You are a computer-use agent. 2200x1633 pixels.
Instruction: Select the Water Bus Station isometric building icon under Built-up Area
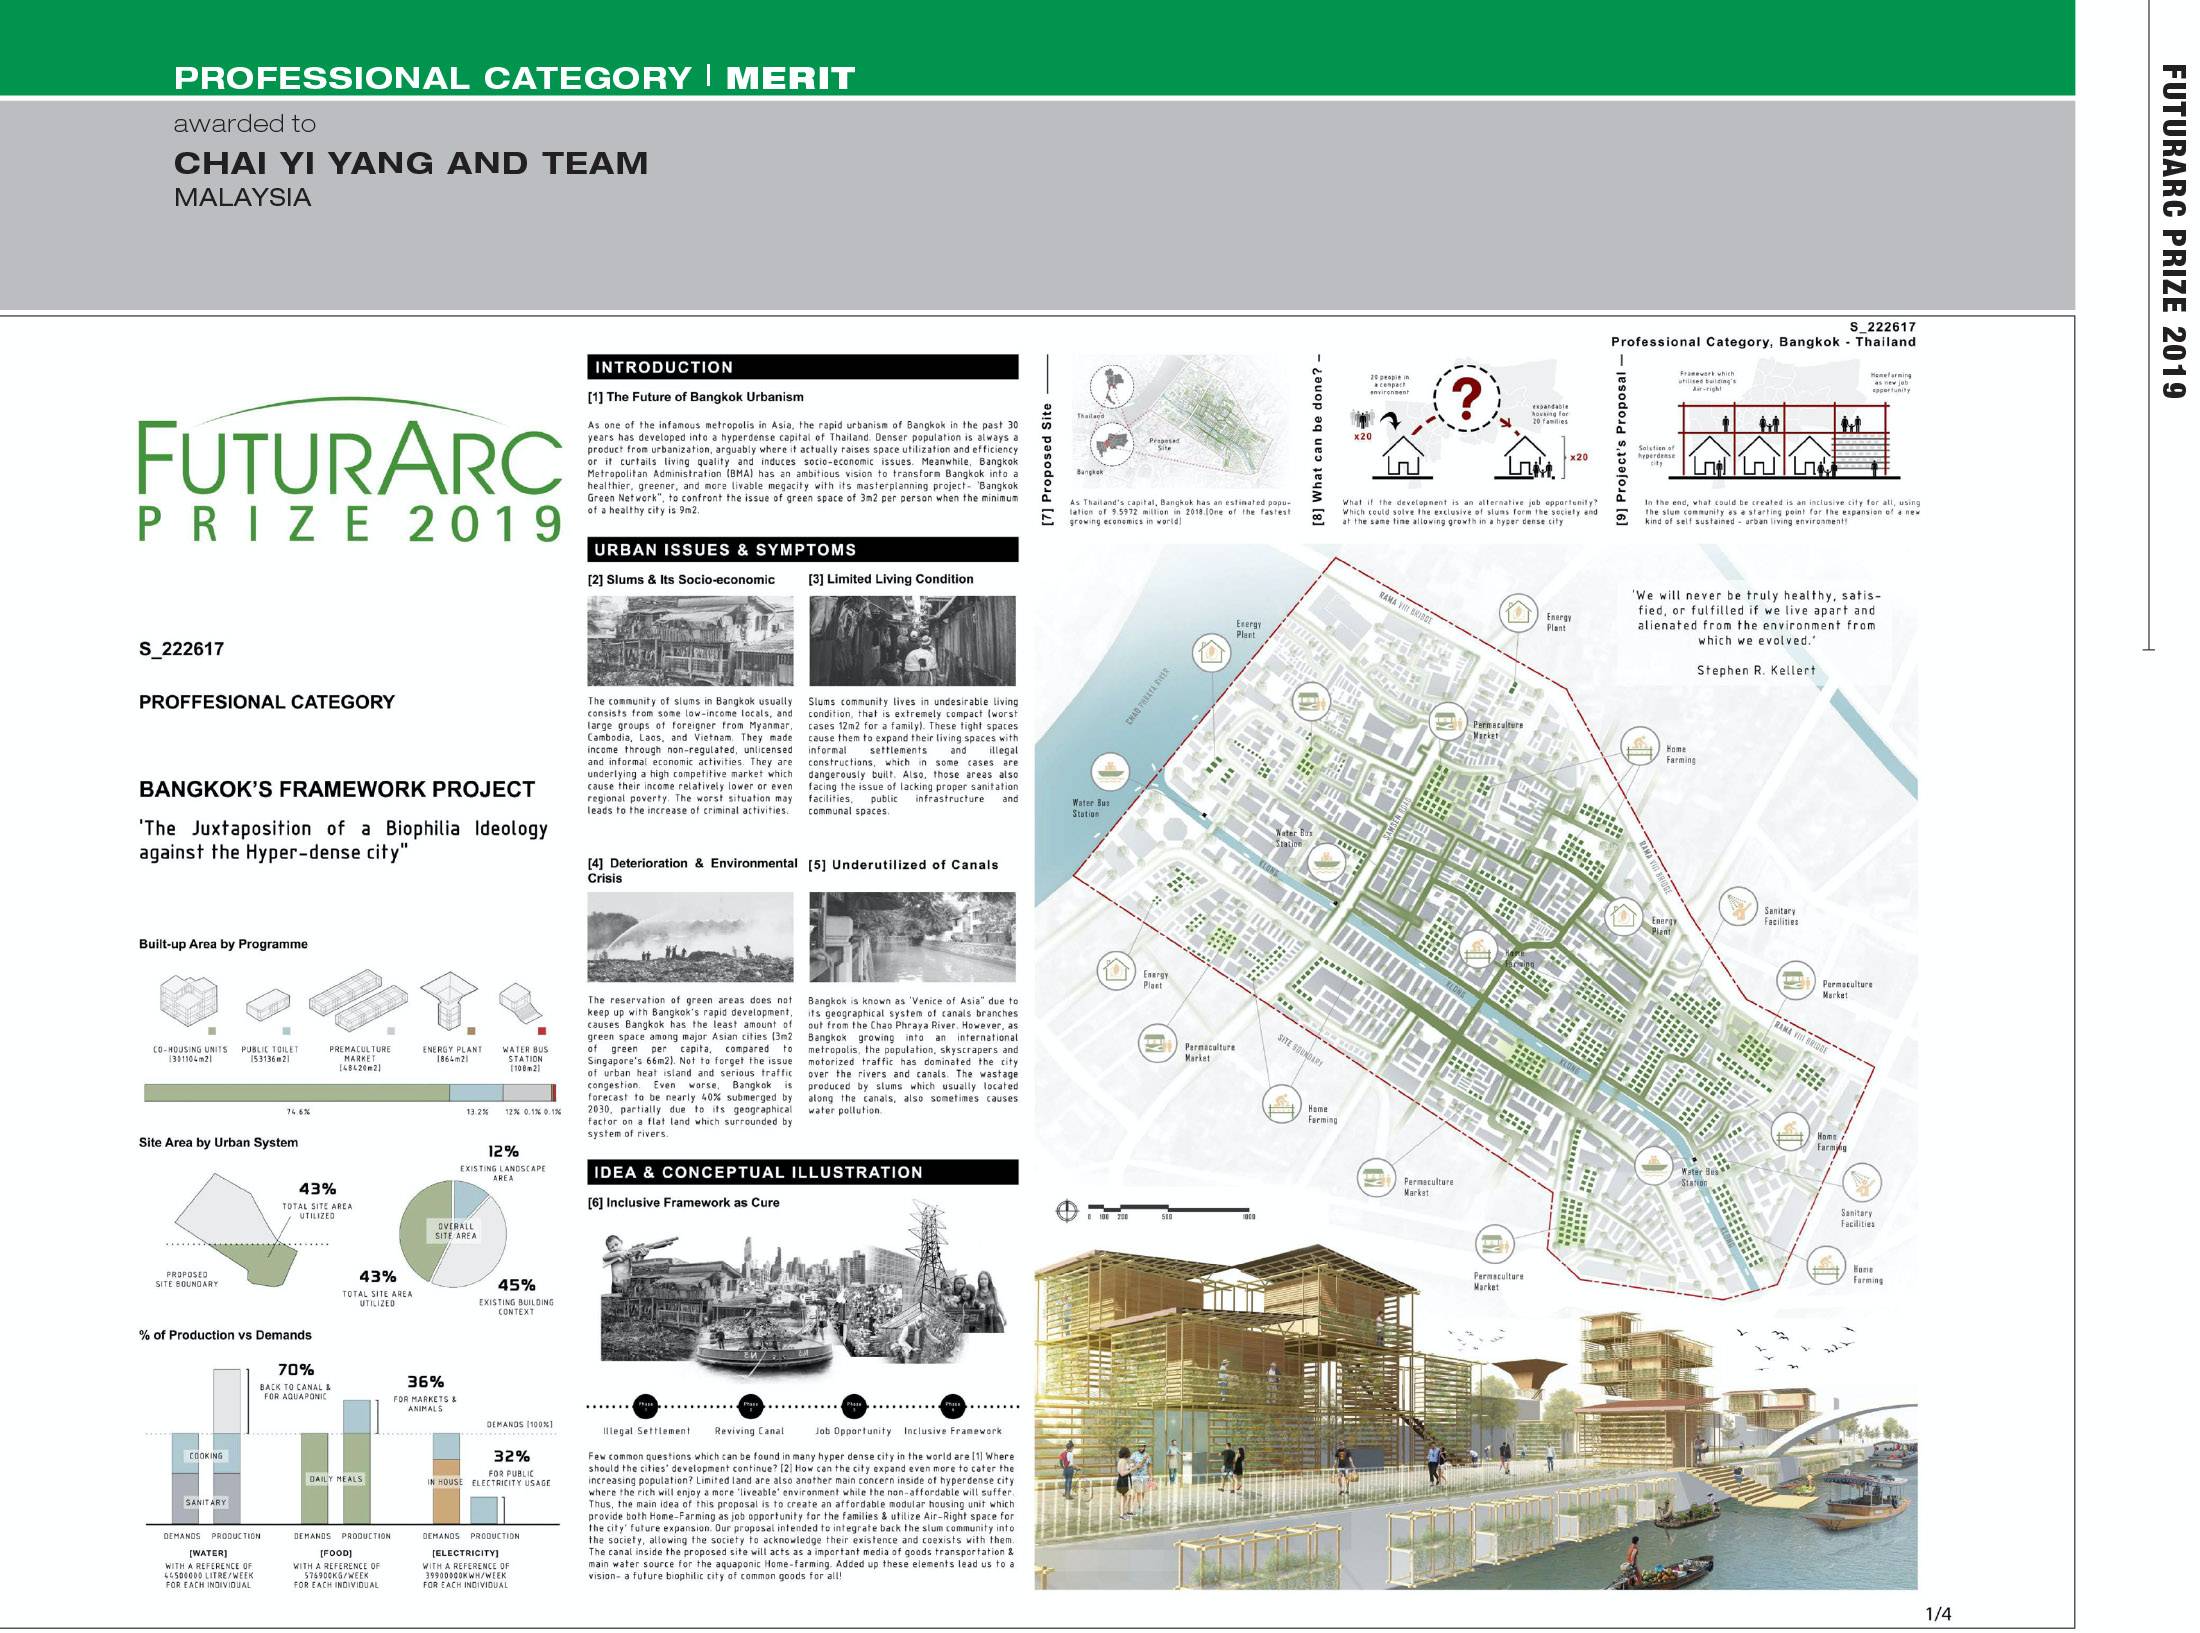523,1002
